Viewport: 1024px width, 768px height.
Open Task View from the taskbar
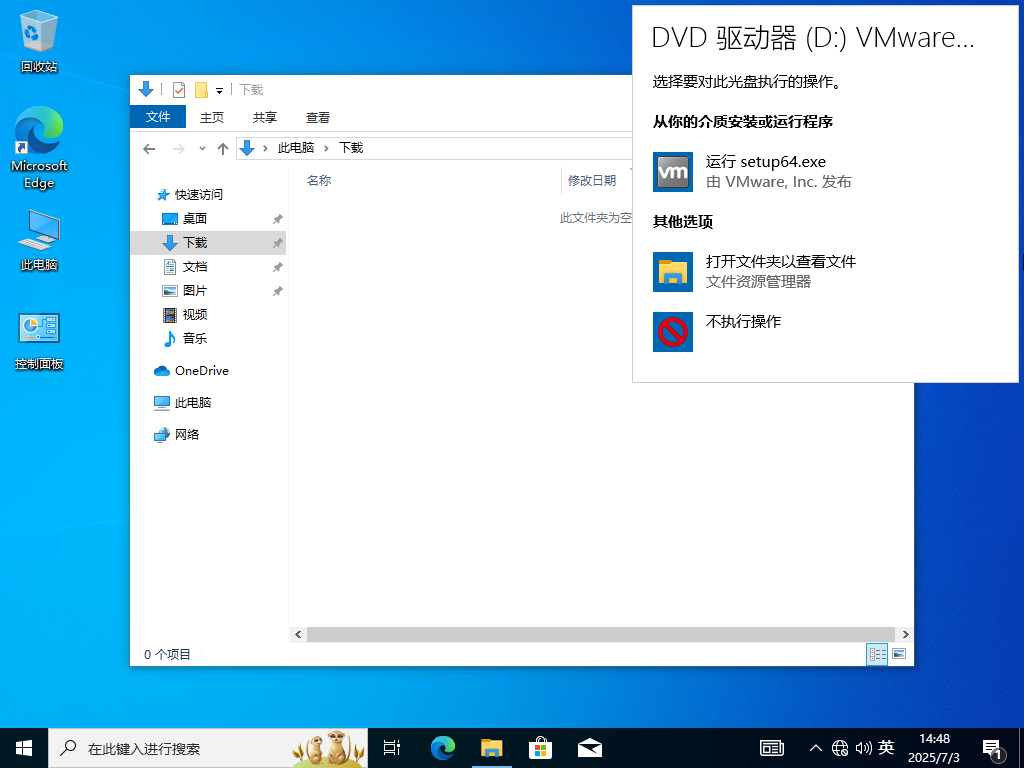pos(392,748)
